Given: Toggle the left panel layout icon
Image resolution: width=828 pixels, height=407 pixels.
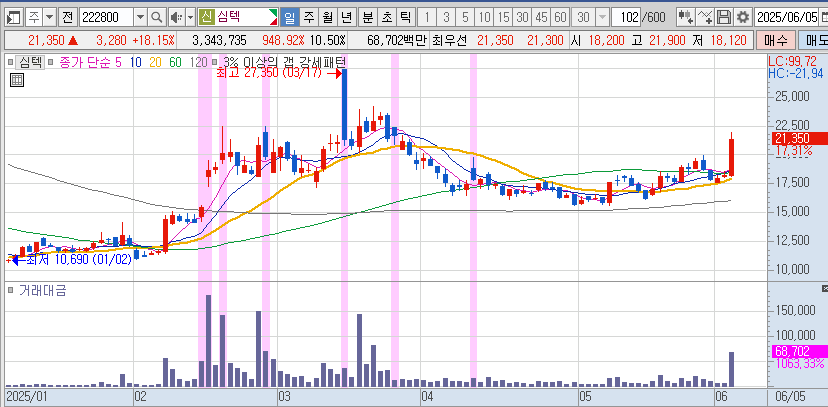Looking at the screenshot, I should click(x=14, y=18).
